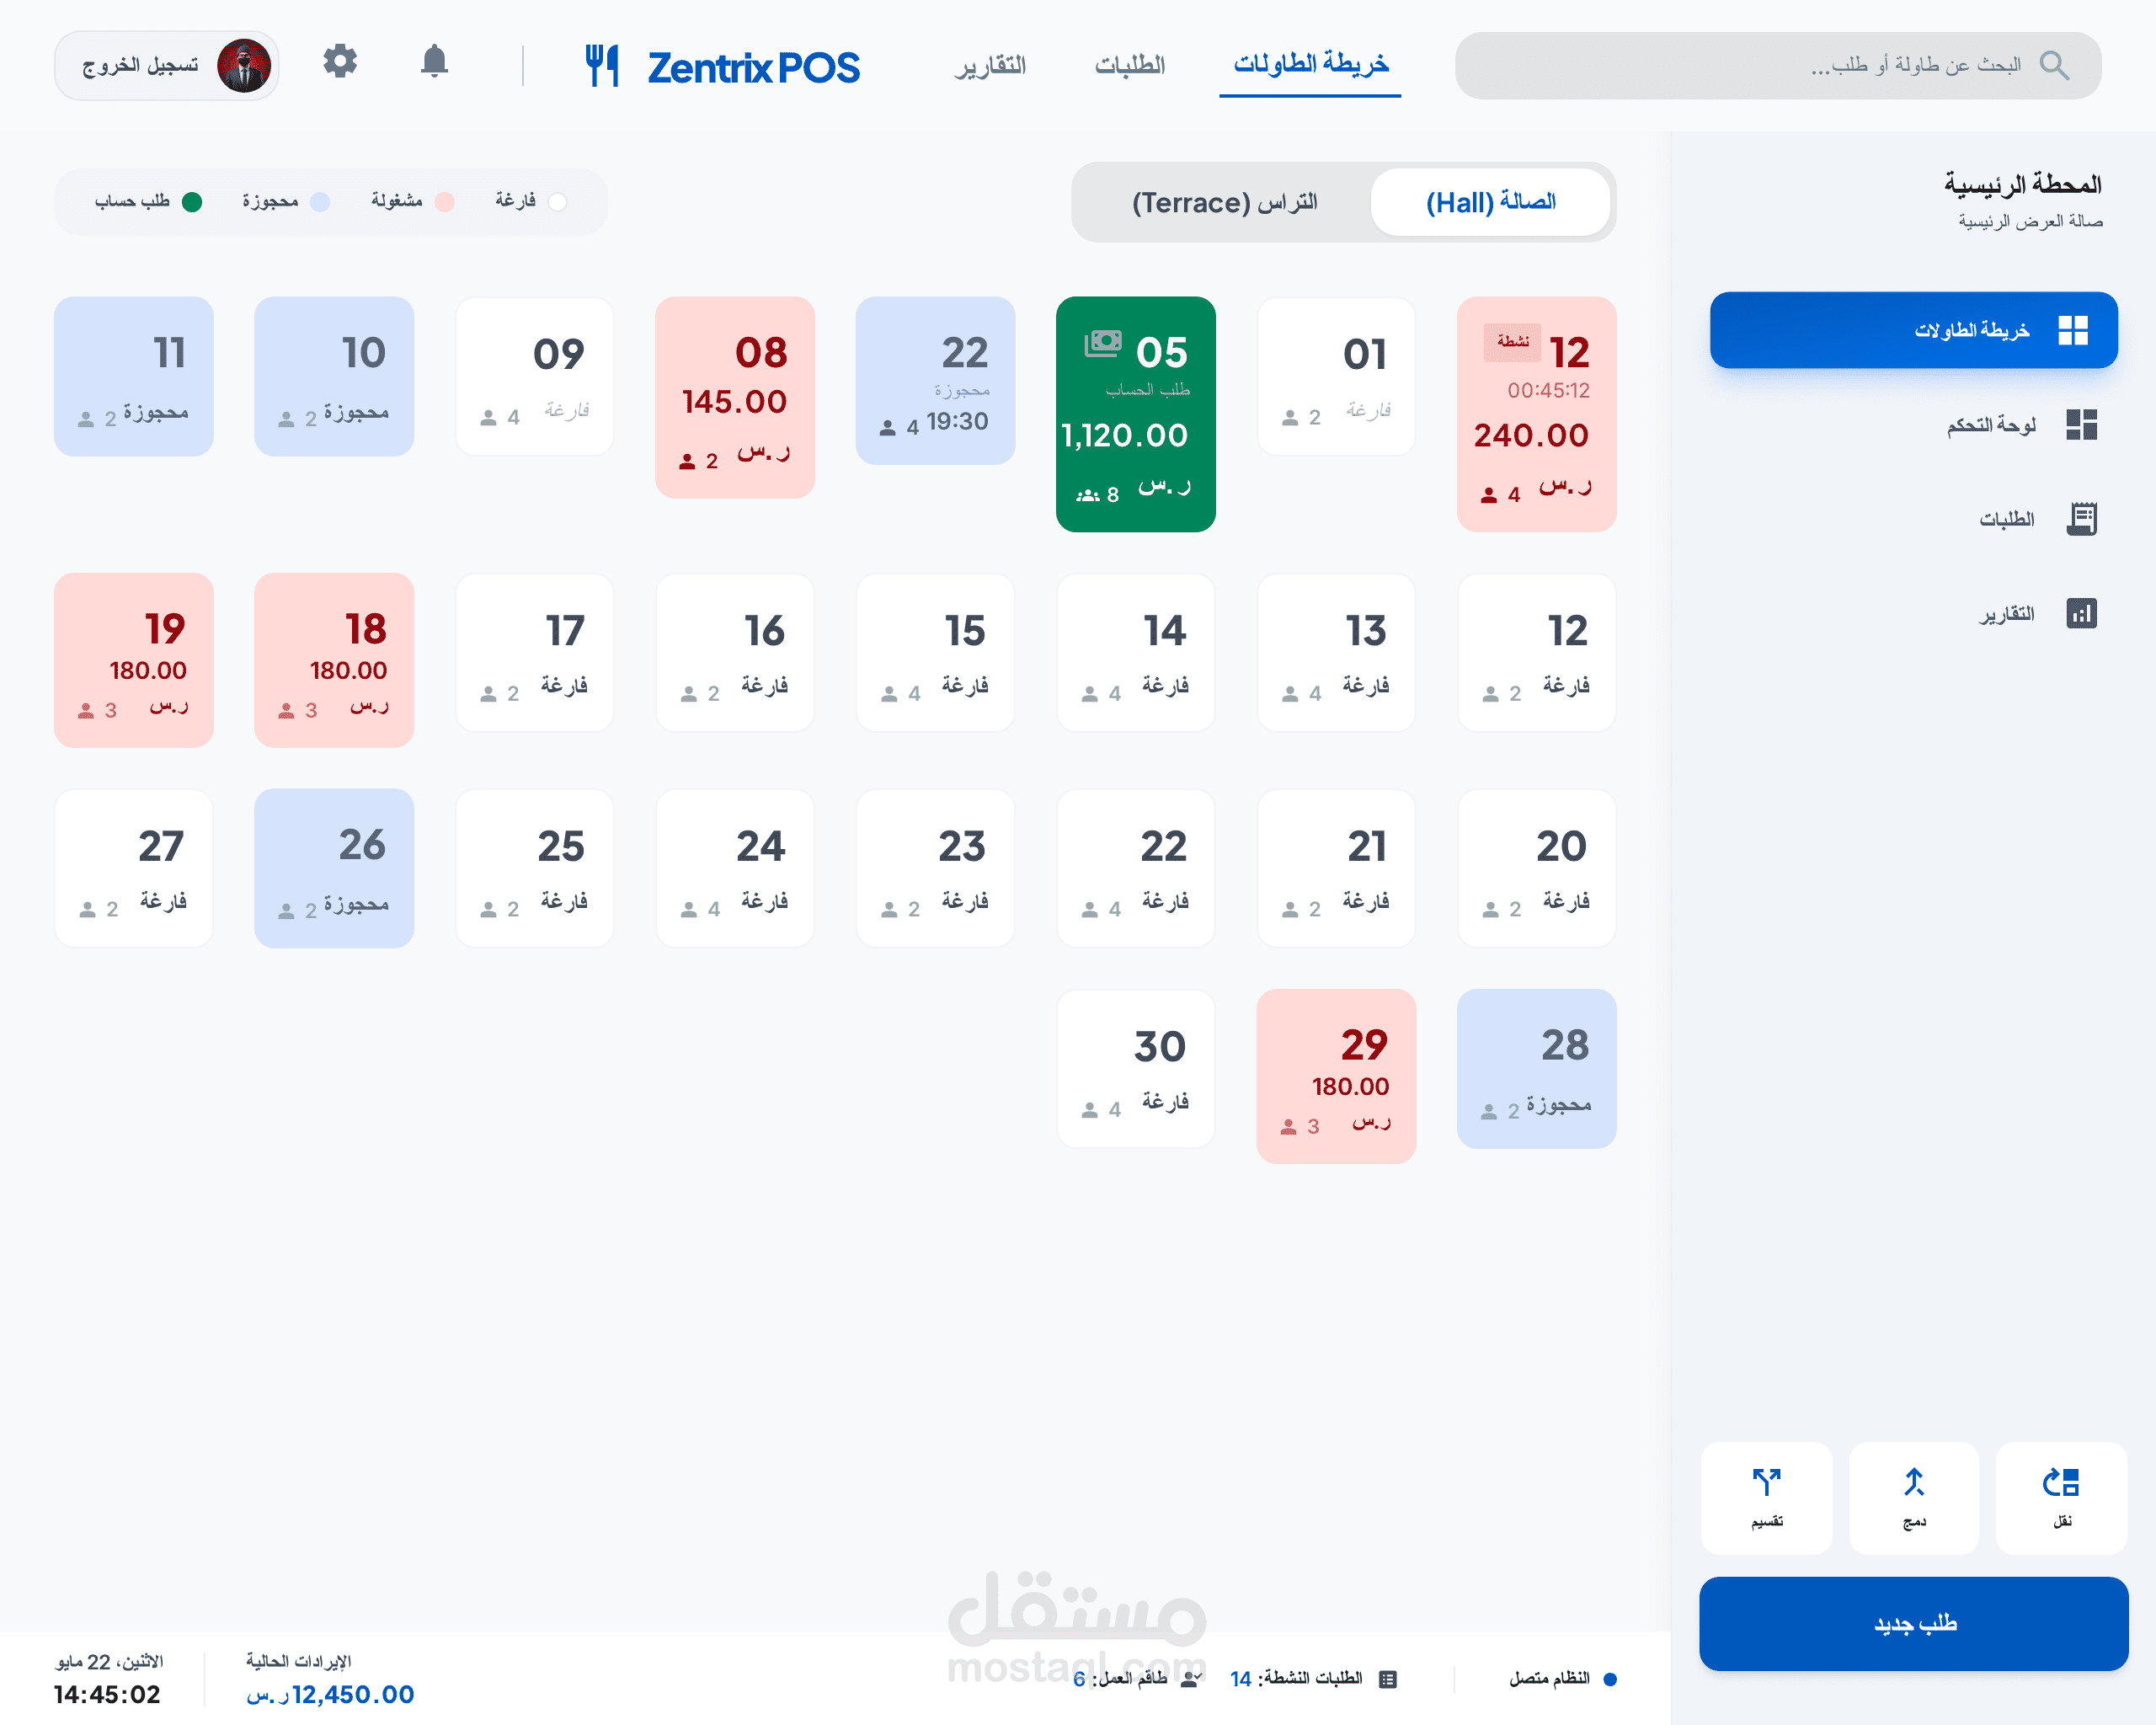Select empty table 13
Screen dimensions: 2156x1725
click(1336, 653)
